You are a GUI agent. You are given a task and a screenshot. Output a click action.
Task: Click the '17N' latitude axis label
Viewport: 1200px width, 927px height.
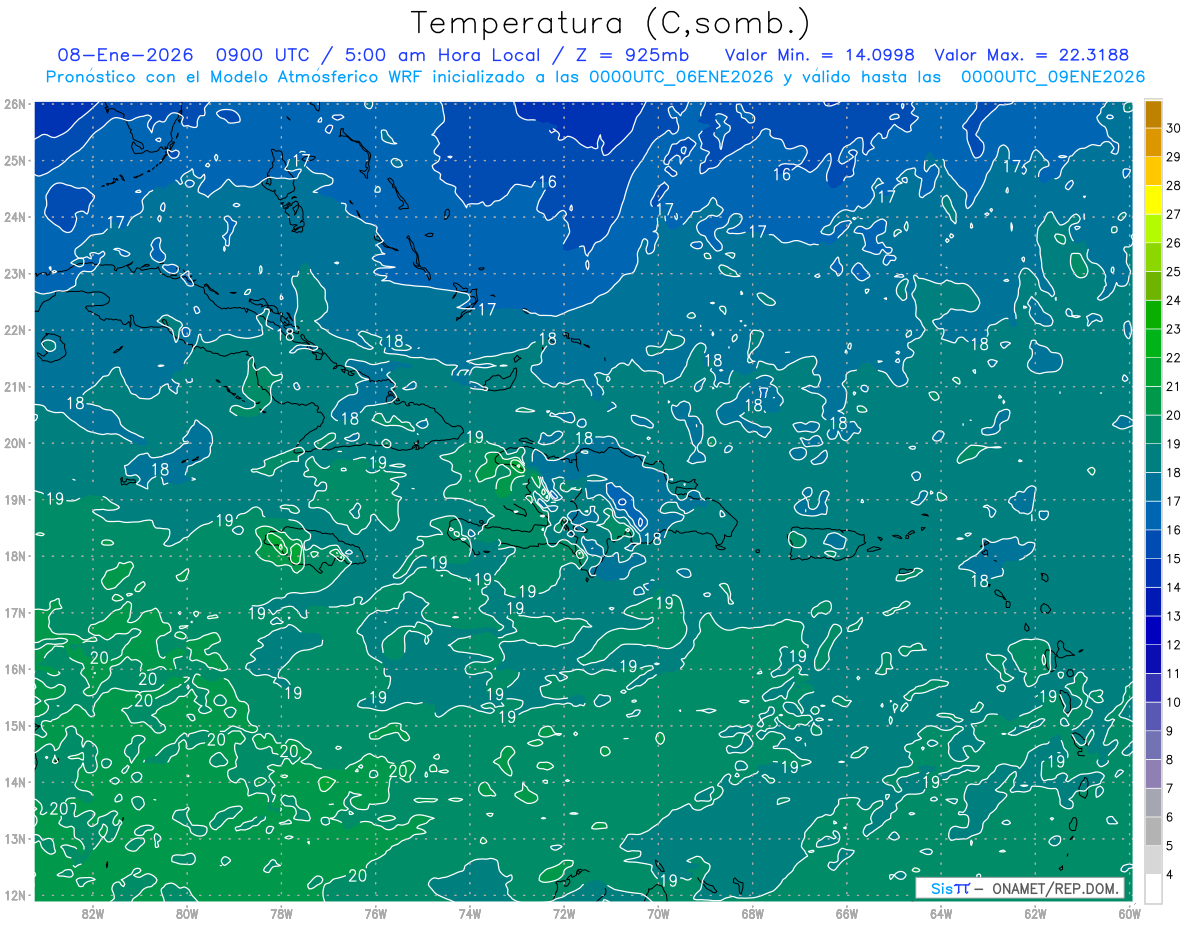pos(14,612)
